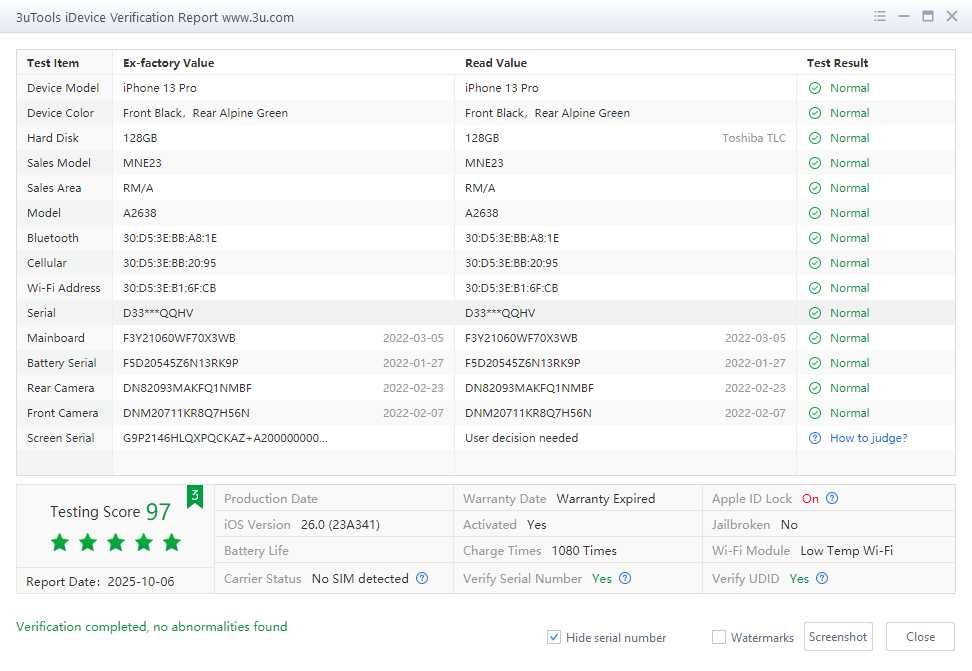The image size is (972, 671).
Task: Click the Cellular Normal check icon
Action: click(815, 263)
